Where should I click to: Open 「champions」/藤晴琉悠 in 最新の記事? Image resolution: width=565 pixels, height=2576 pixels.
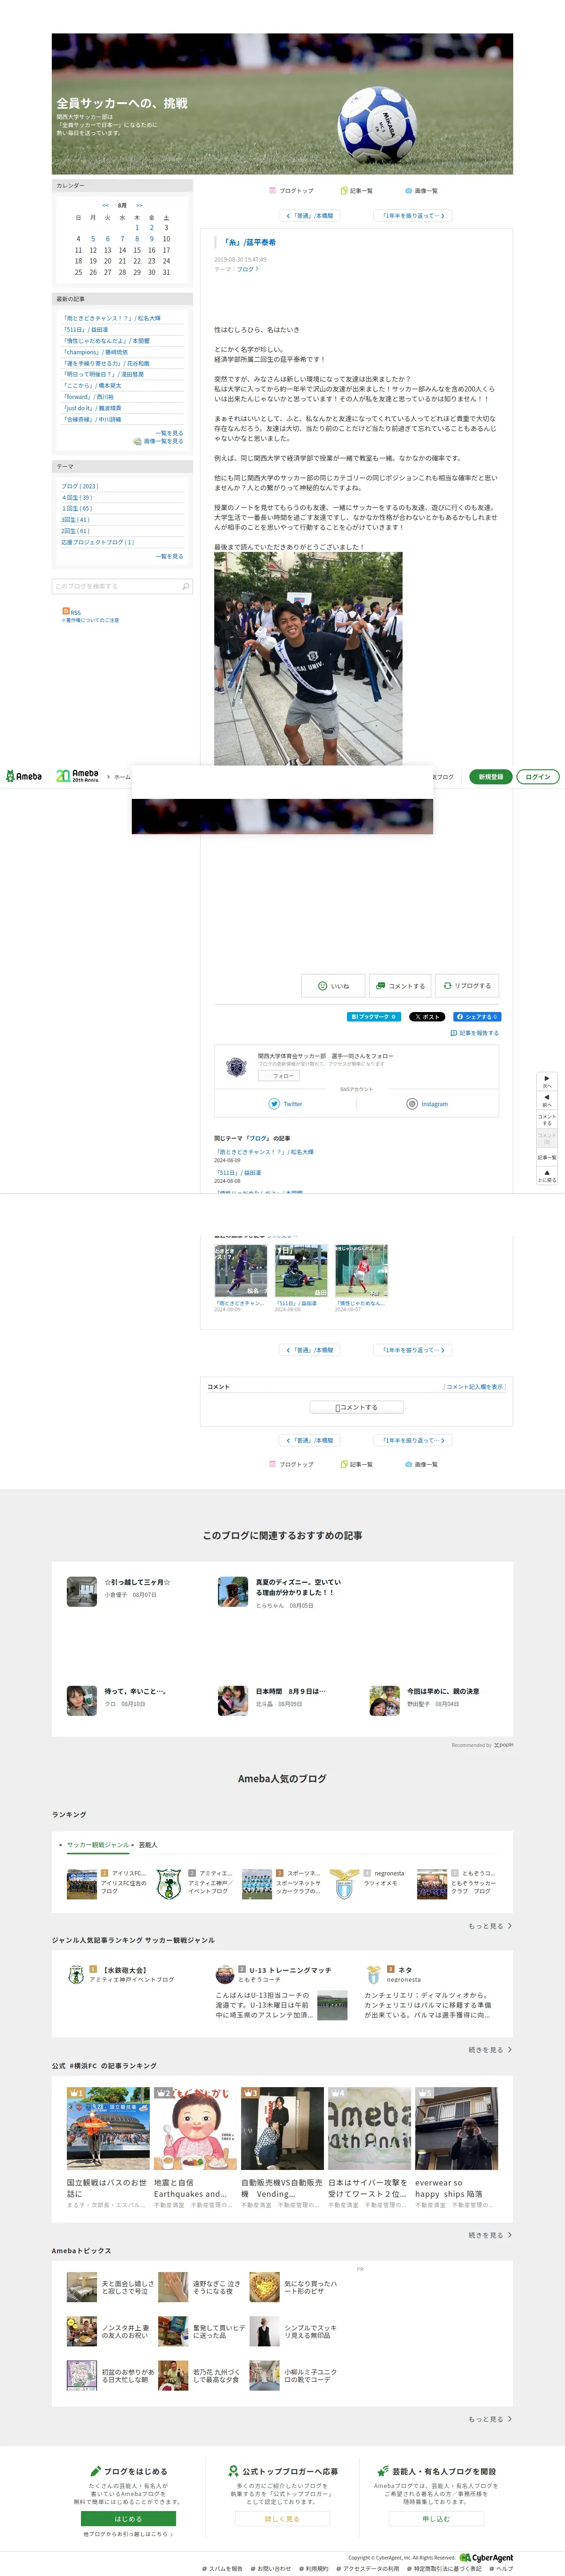click(96, 352)
